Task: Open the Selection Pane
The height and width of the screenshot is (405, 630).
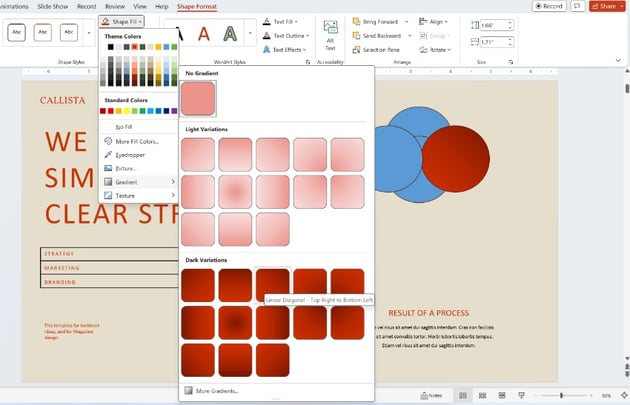Action: 380,49
